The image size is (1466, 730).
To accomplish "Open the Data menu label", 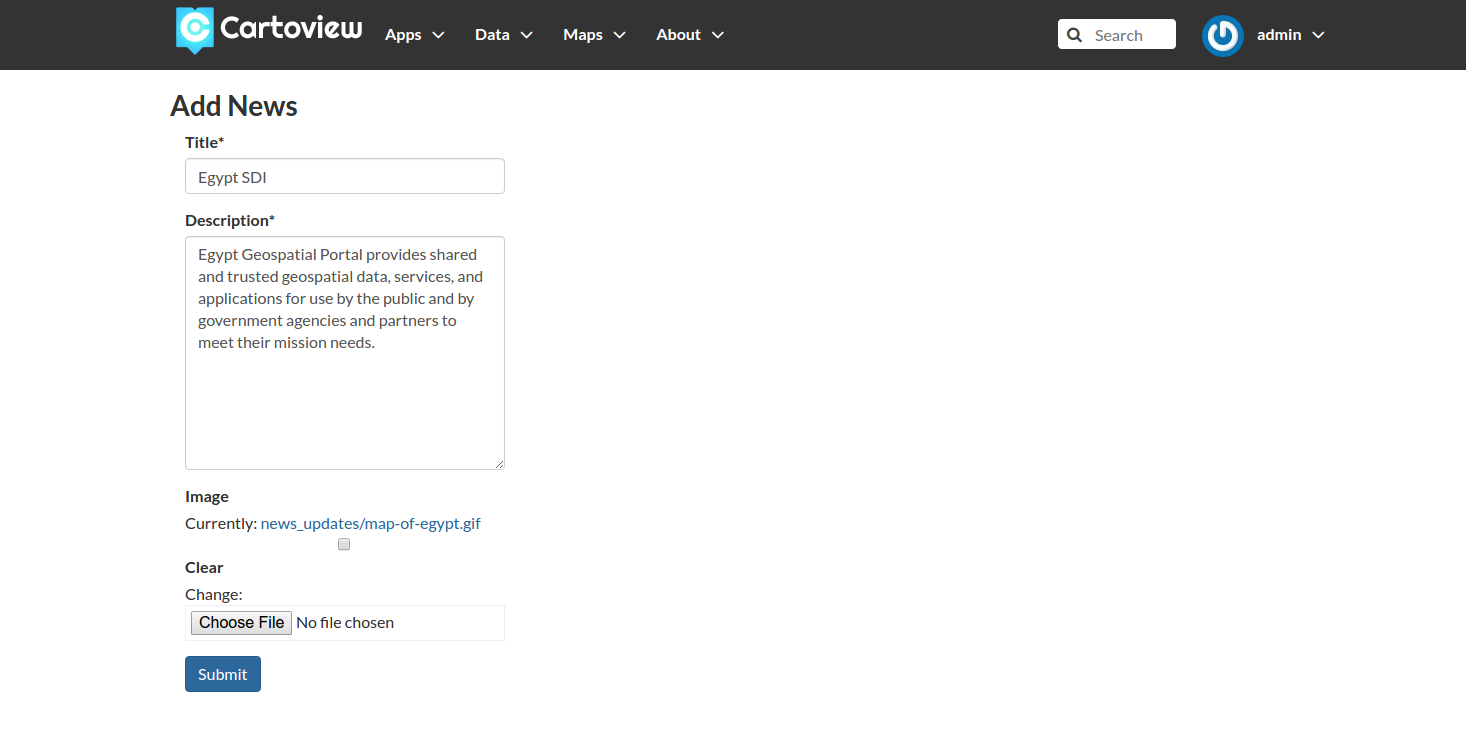I will (492, 35).
